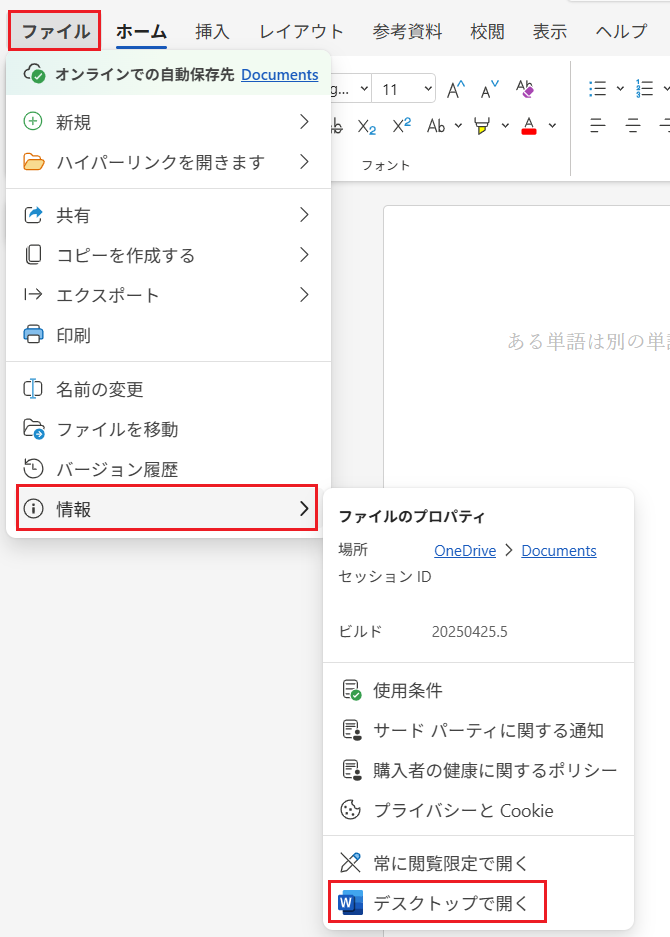
Task: Click the Increase font size icon
Action: (x=456, y=89)
